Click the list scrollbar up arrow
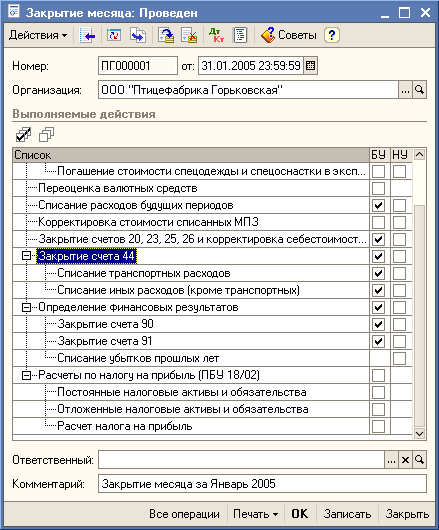 click(x=419, y=155)
